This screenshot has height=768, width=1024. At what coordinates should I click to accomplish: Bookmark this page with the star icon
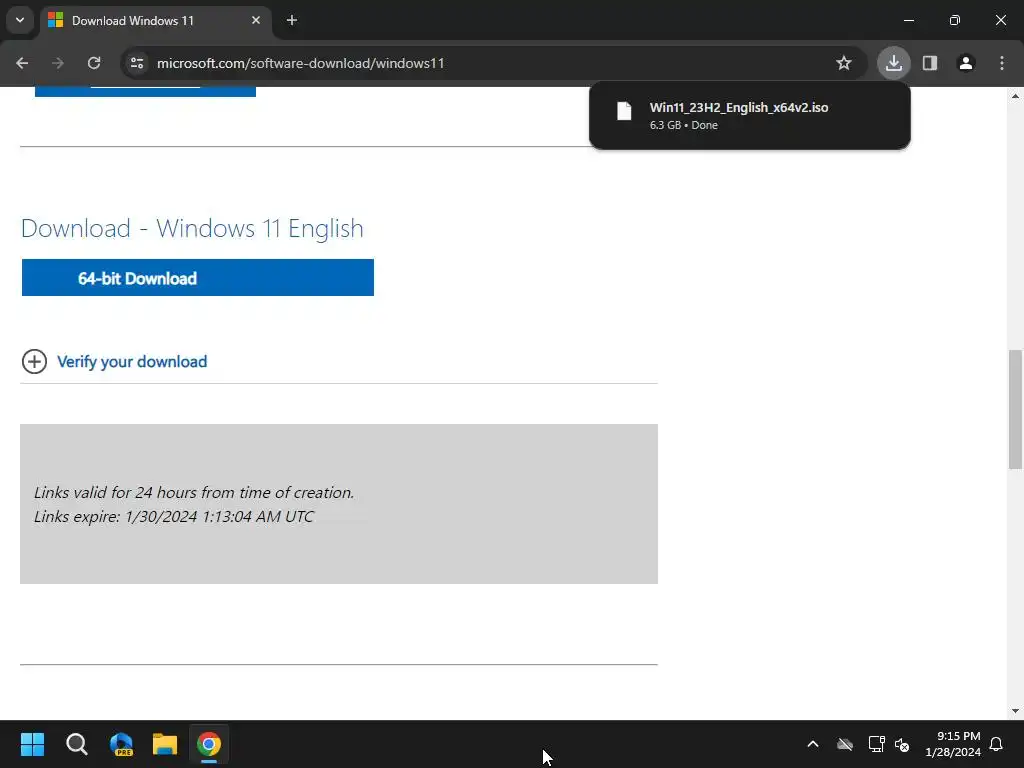(844, 63)
